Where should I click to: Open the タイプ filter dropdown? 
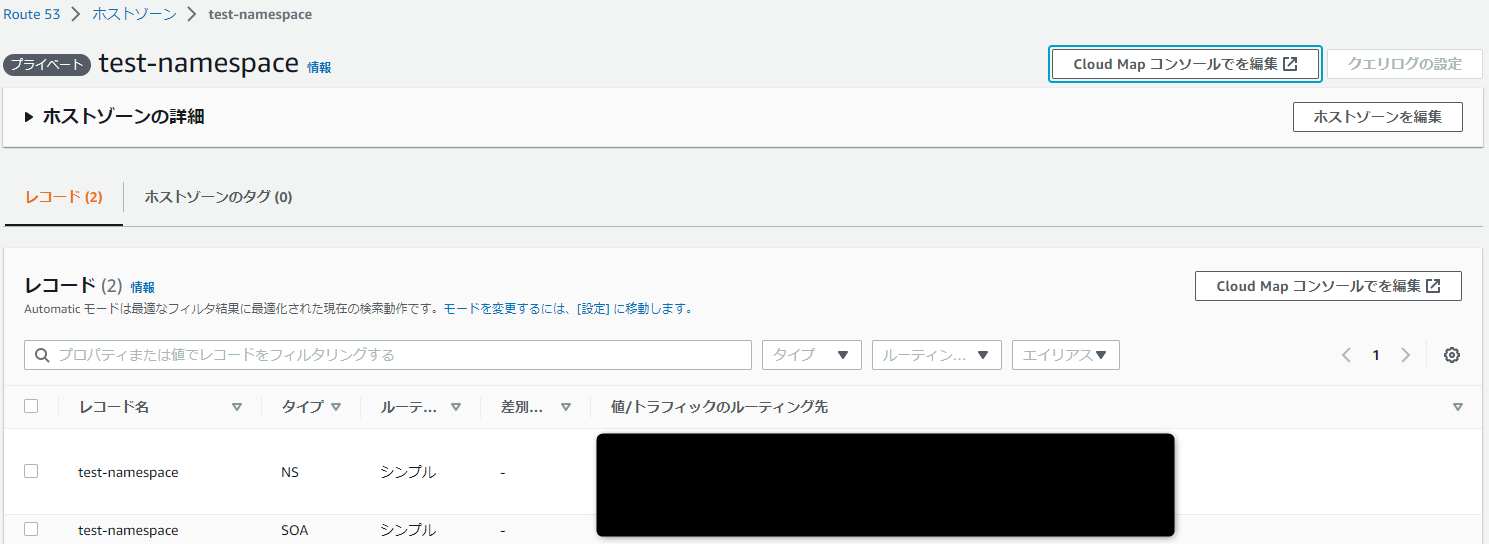click(x=811, y=355)
